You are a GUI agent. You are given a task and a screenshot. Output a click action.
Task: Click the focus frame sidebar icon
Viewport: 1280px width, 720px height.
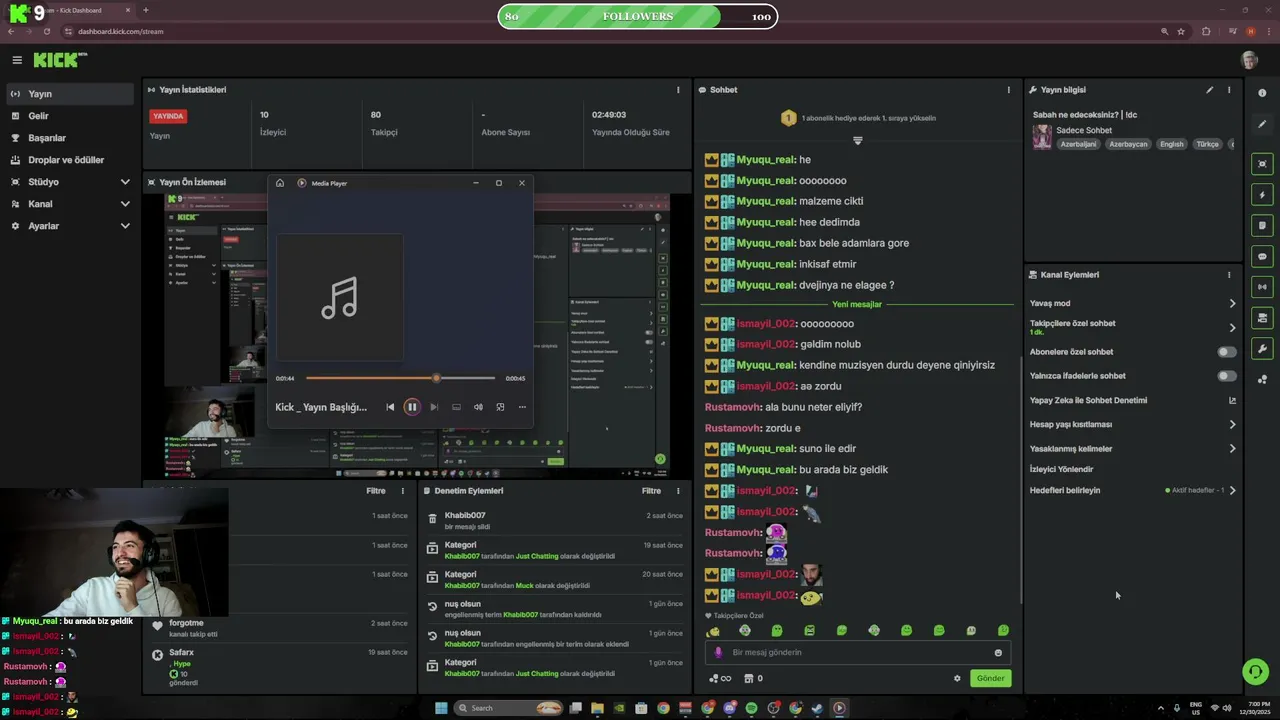1262,164
